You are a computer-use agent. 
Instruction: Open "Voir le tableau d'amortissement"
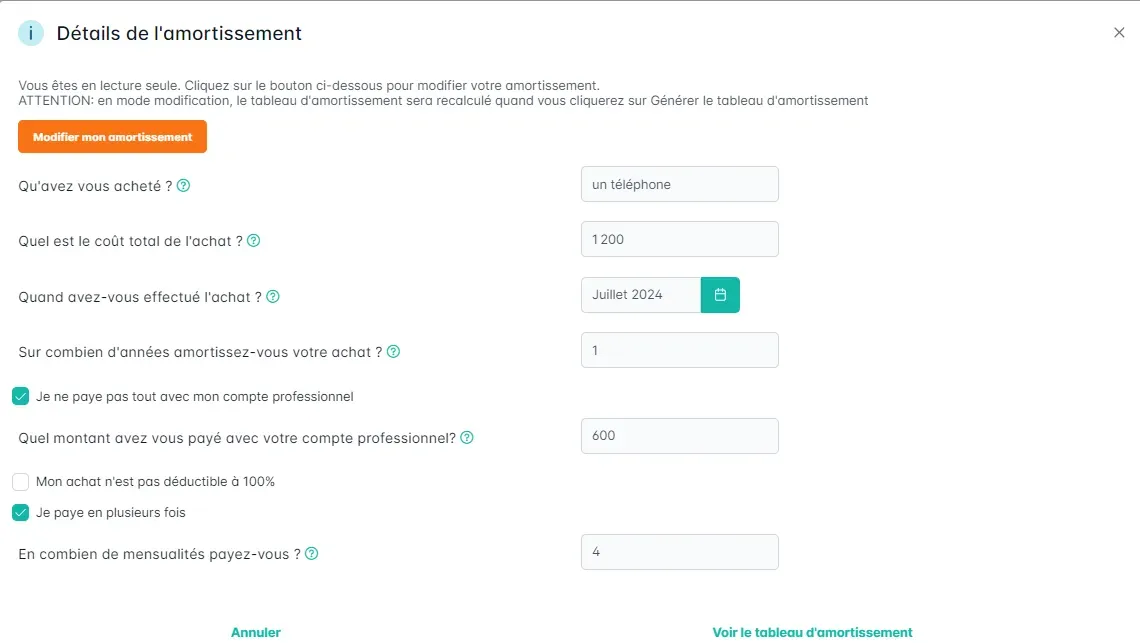click(x=812, y=632)
